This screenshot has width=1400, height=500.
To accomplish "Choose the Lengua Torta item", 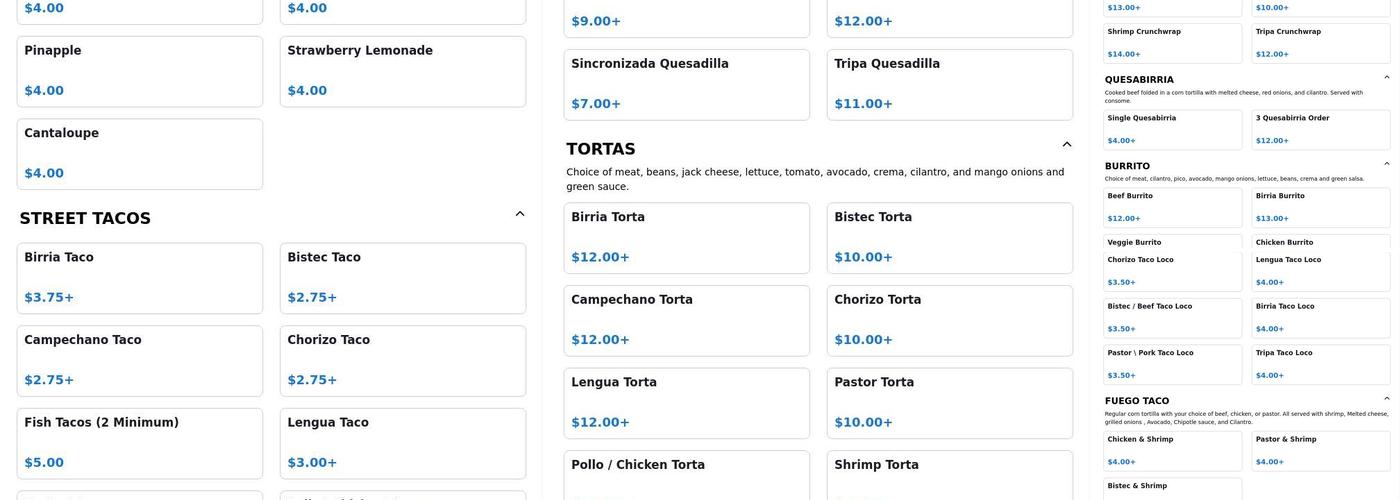I will click(686, 403).
